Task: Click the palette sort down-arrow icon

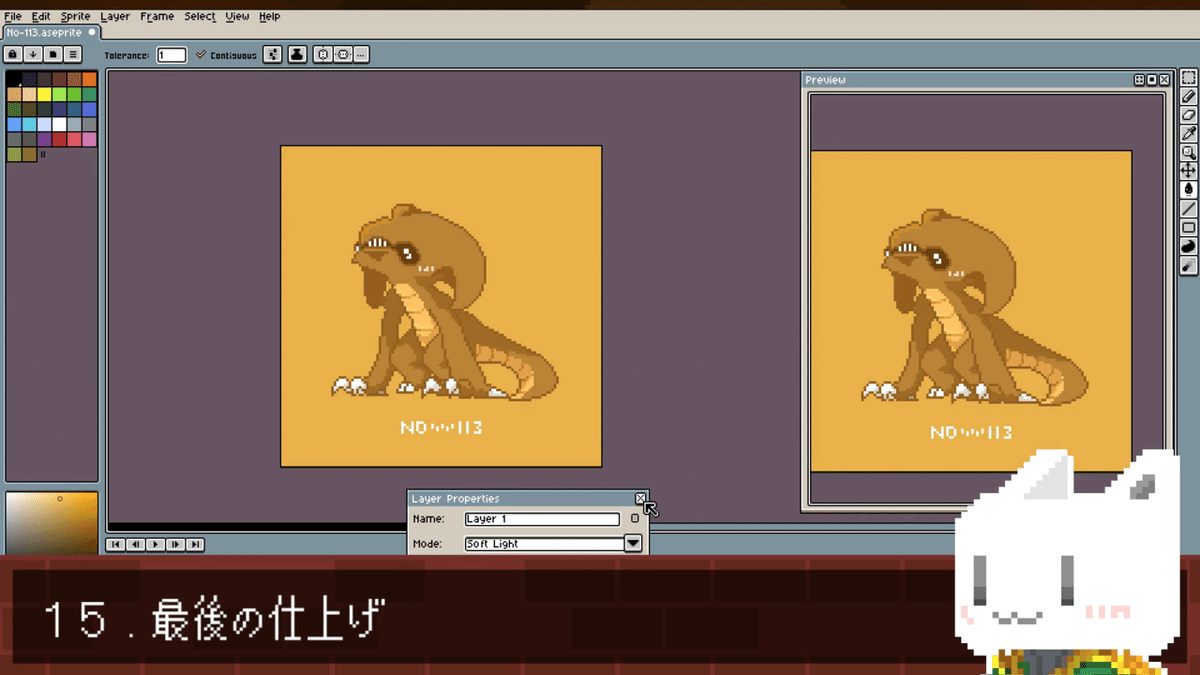Action: [x=33, y=55]
